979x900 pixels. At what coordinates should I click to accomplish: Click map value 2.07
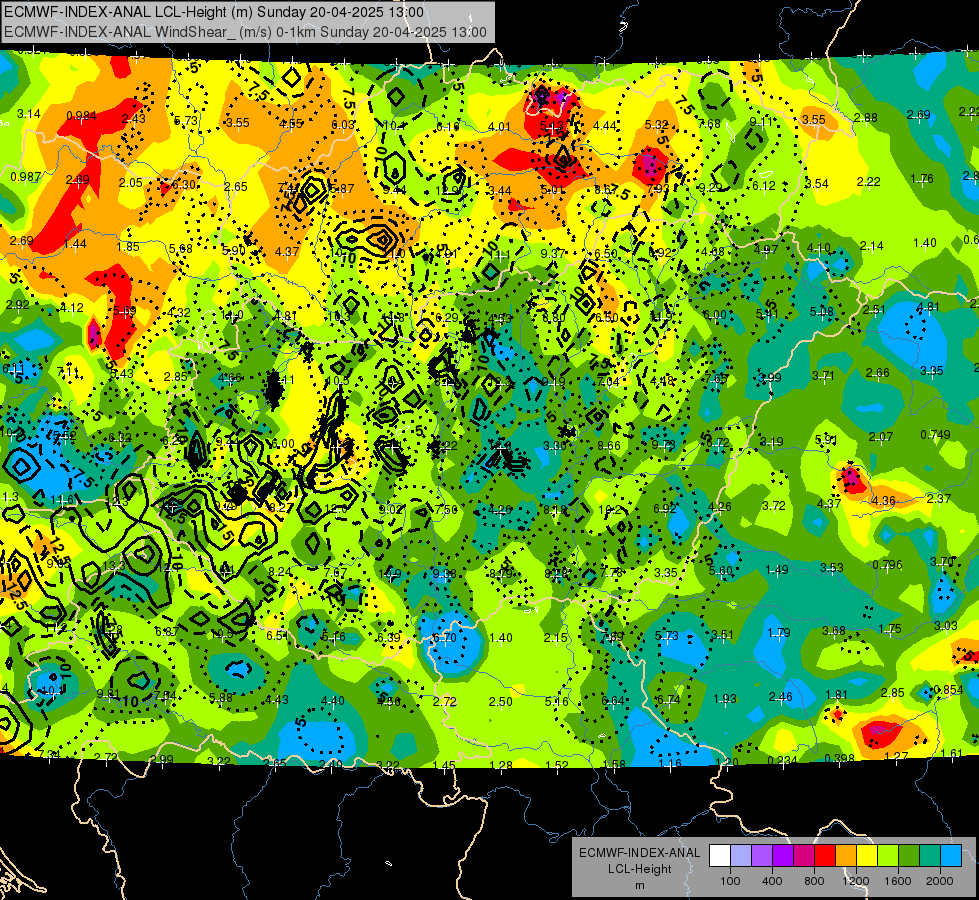pos(880,437)
